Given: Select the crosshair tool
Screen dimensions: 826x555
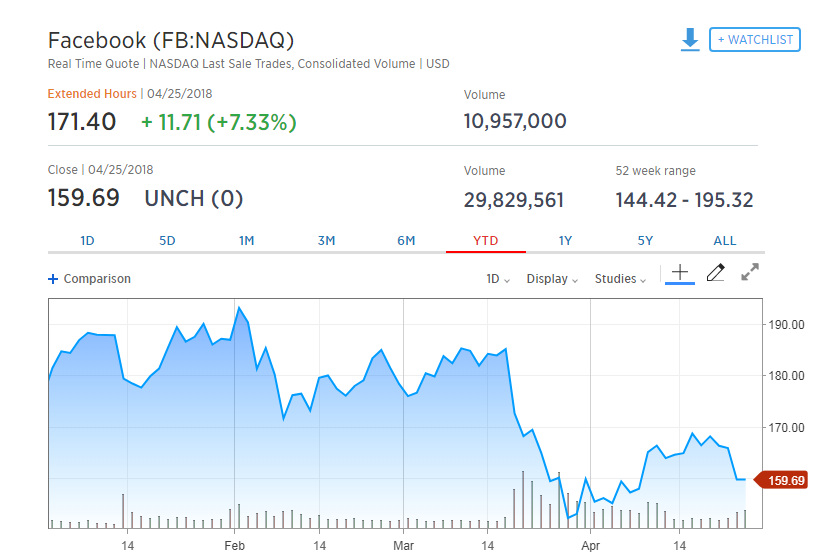Looking at the screenshot, I should click(680, 272).
